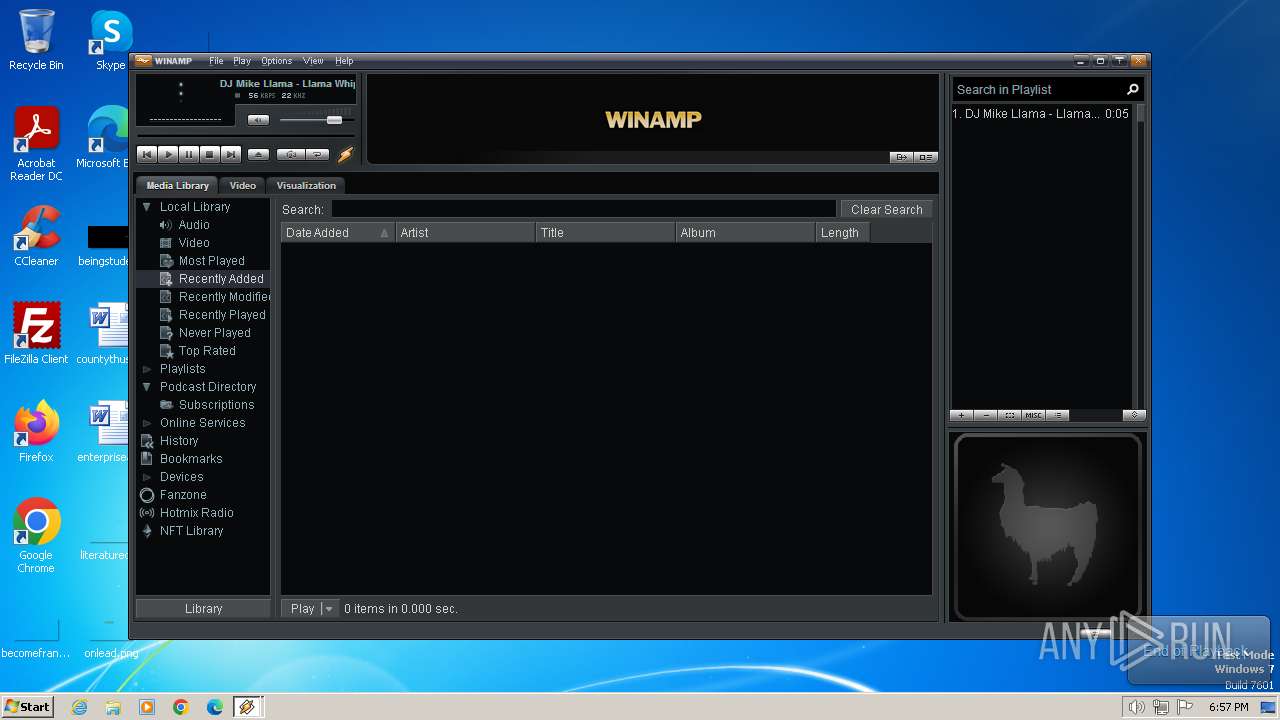The width and height of the screenshot is (1280, 720).
Task: Click the playlist Select button
Action: tap(1010, 415)
